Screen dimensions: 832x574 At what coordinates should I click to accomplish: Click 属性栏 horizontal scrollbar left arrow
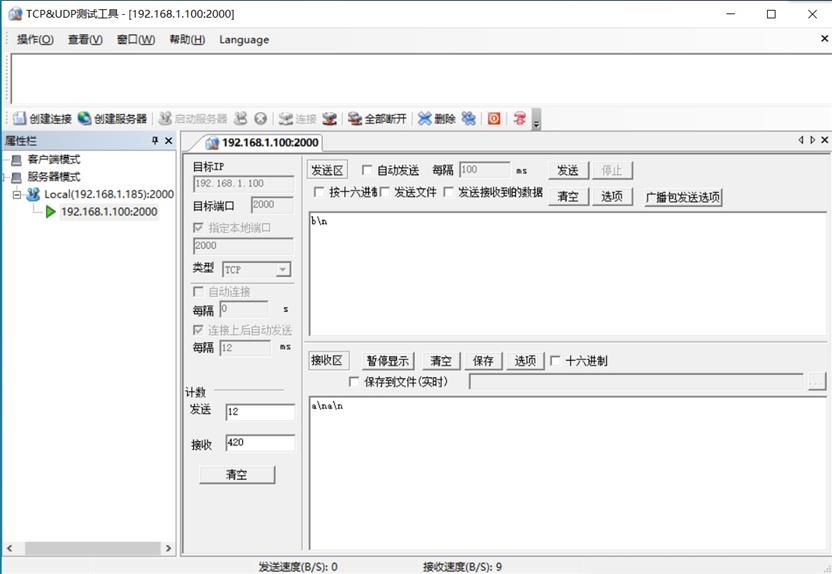(x=9, y=548)
